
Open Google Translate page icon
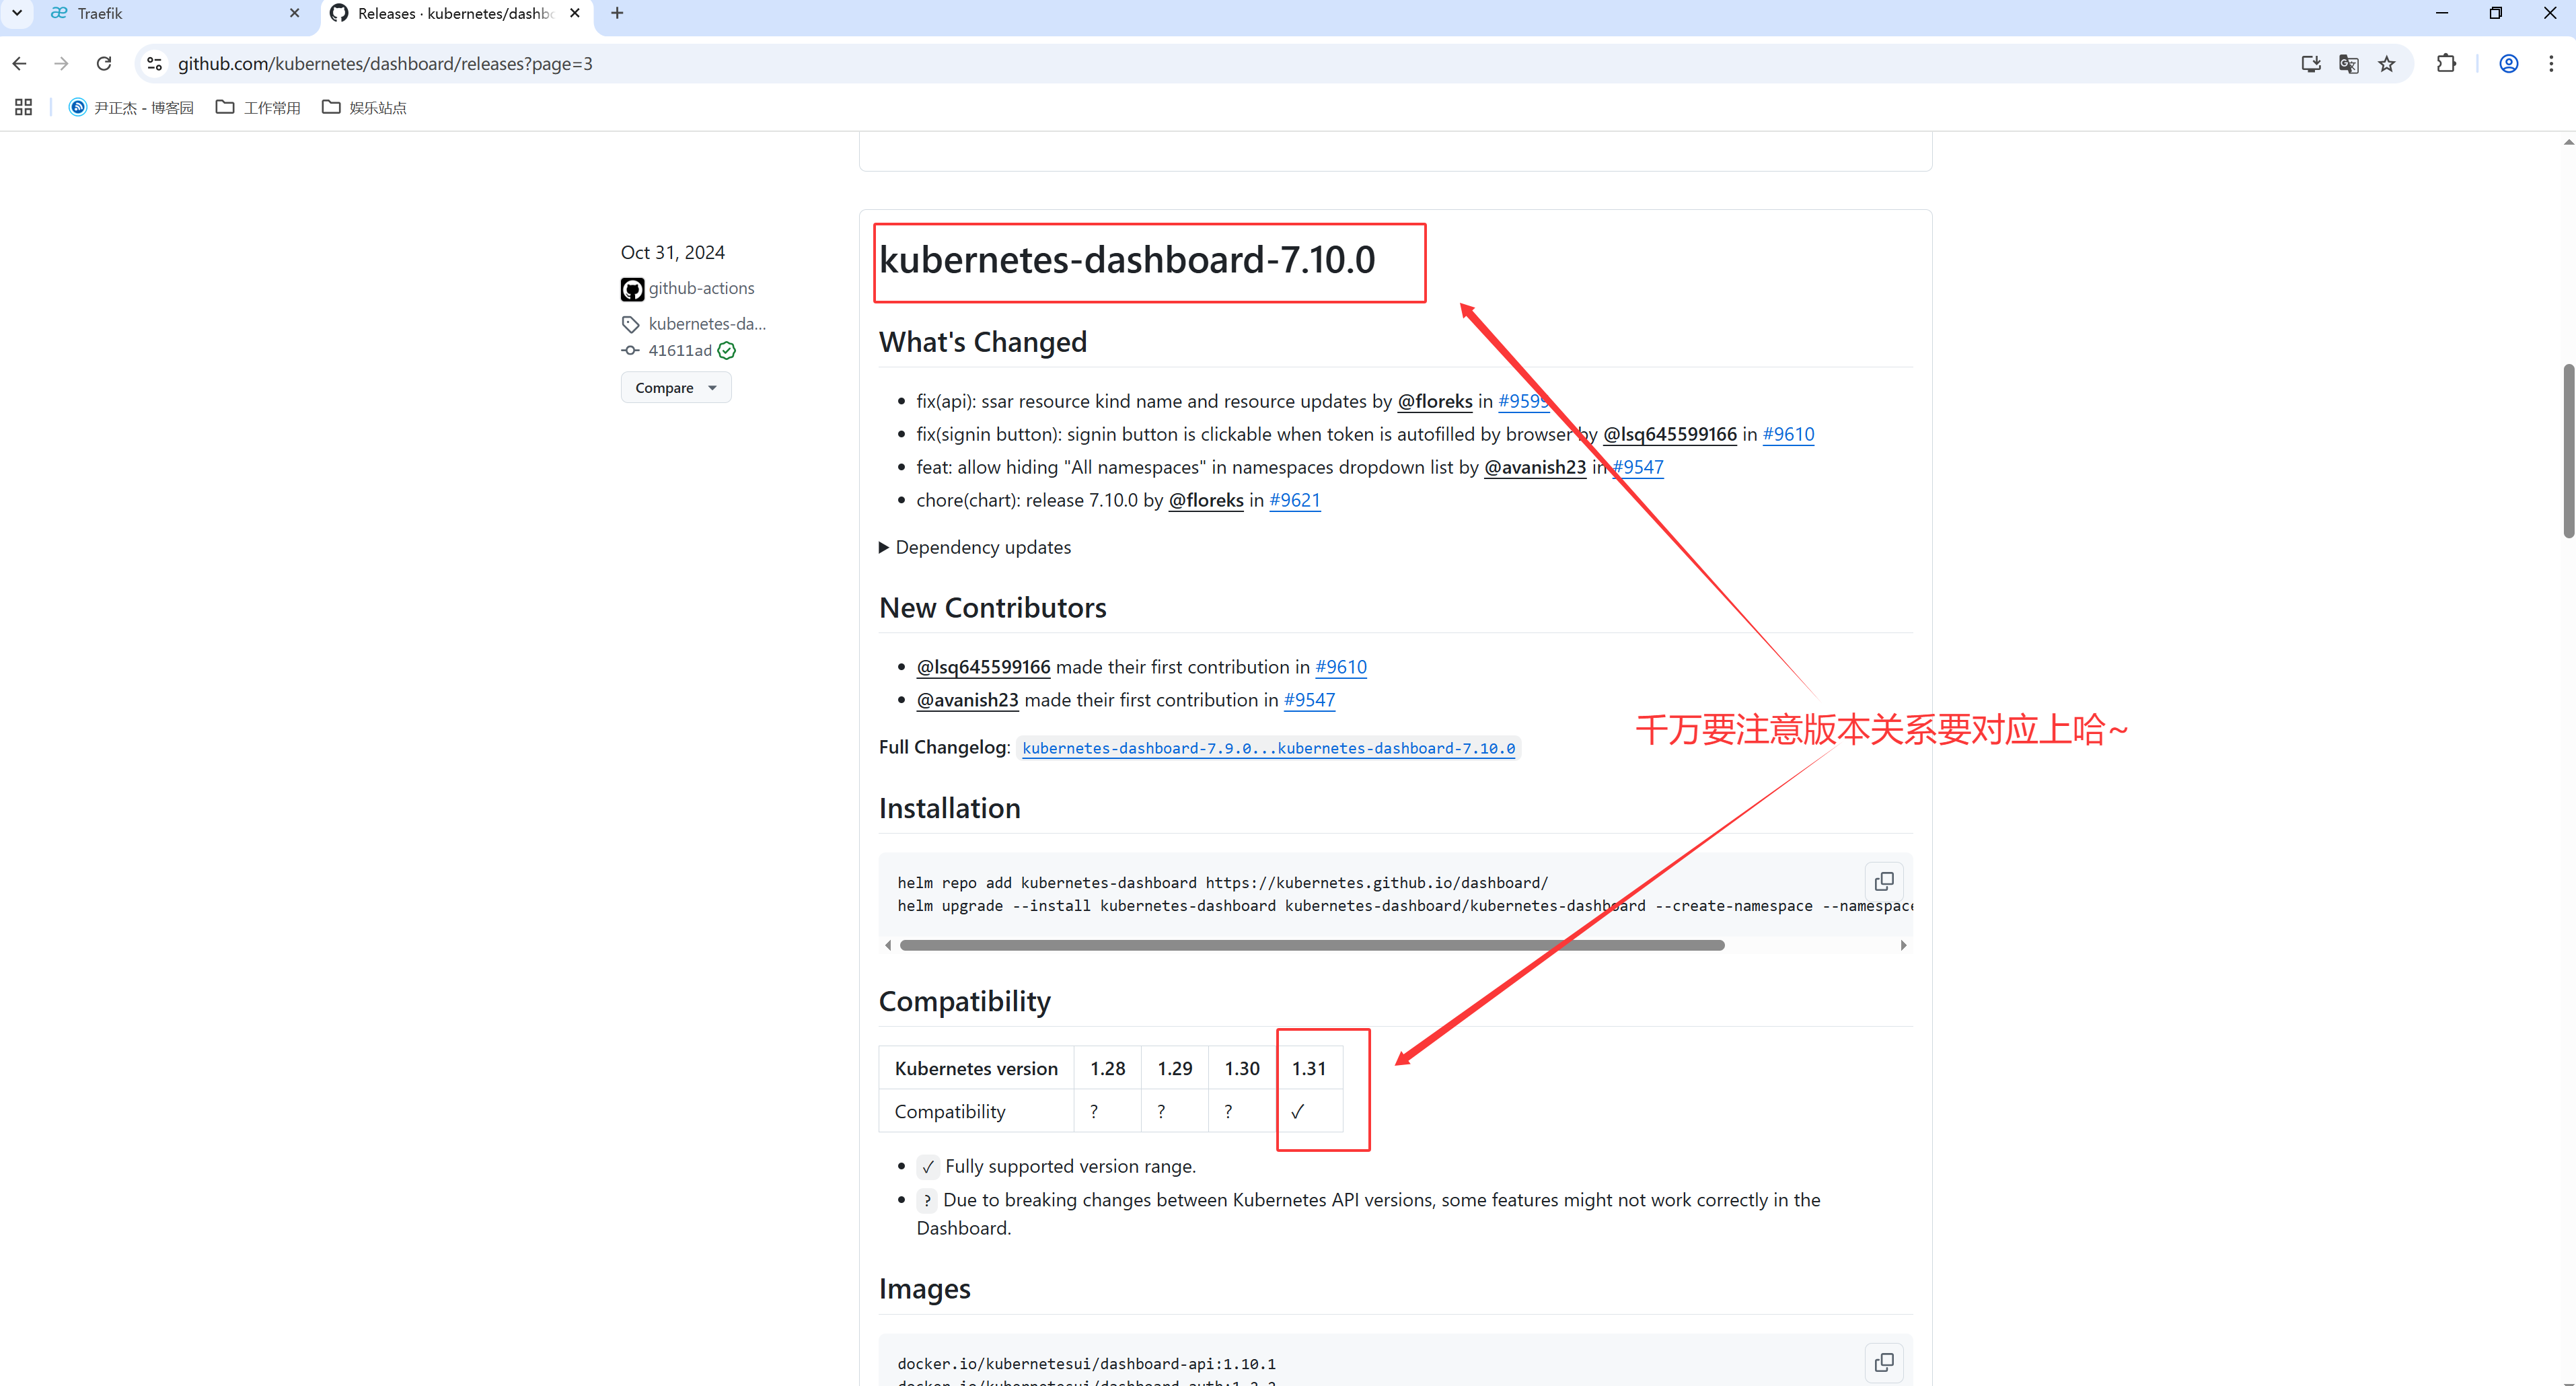click(2348, 64)
